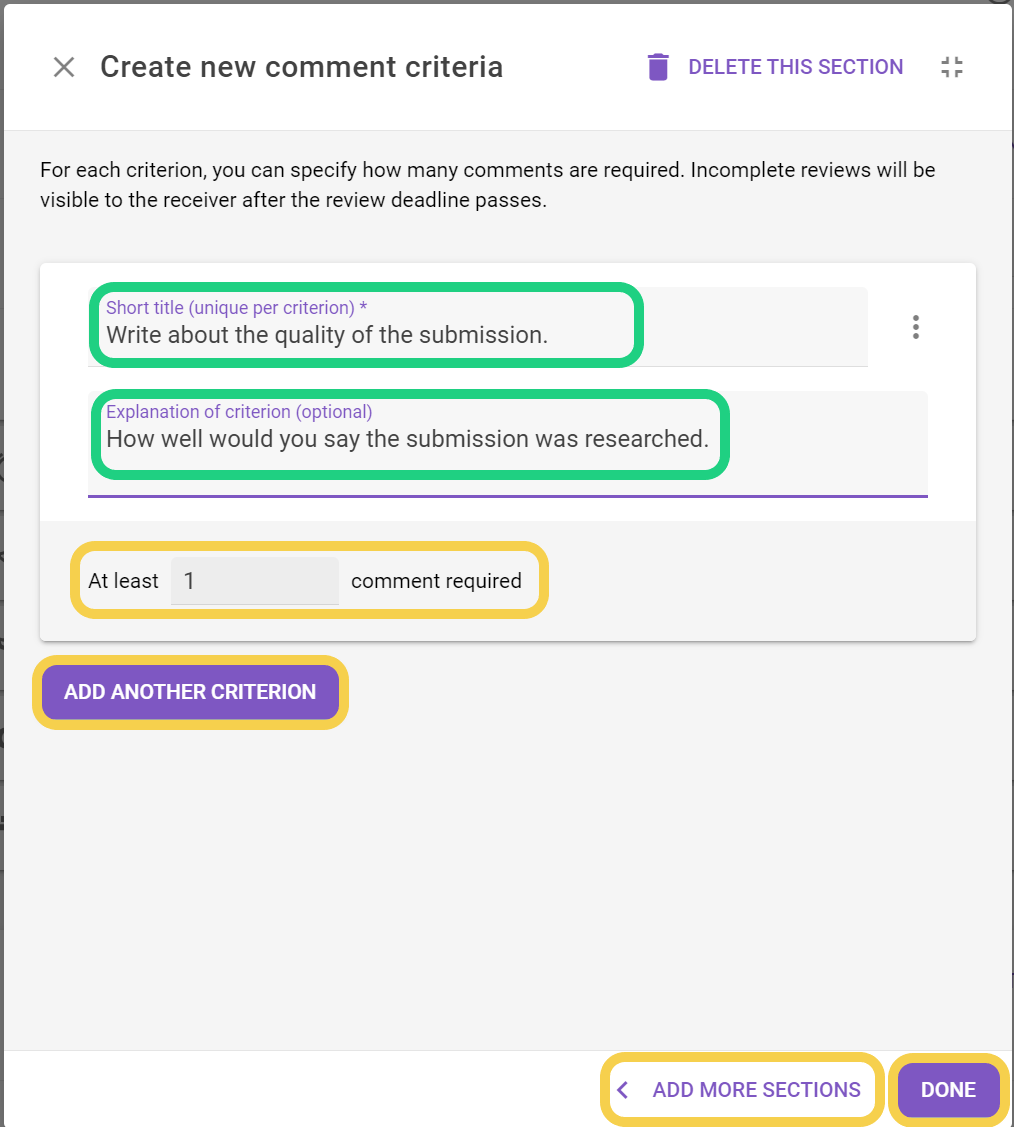
Task: Click the "Create new comment criteria" heading
Action: pos(301,67)
